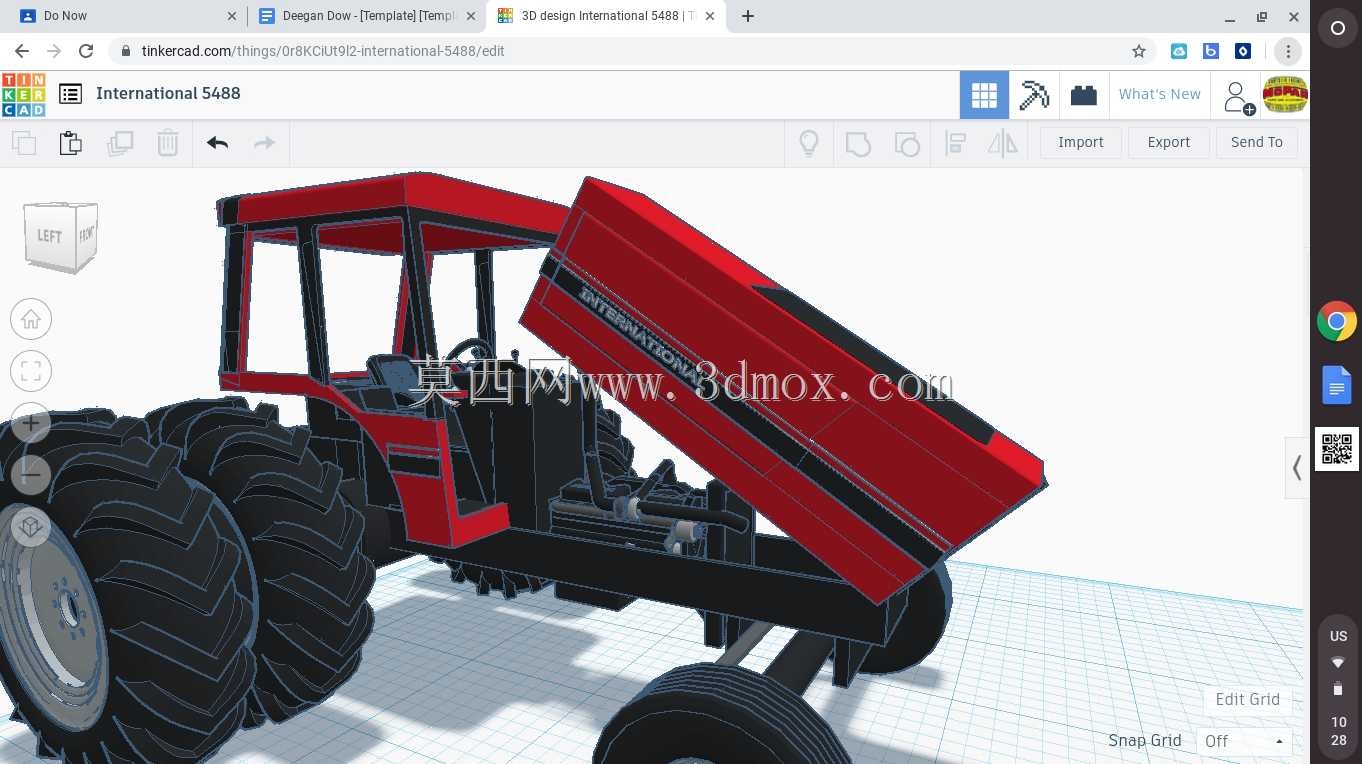Open the Snap Grid dropdown
The height and width of the screenshot is (764, 1362).
tap(1245, 741)
